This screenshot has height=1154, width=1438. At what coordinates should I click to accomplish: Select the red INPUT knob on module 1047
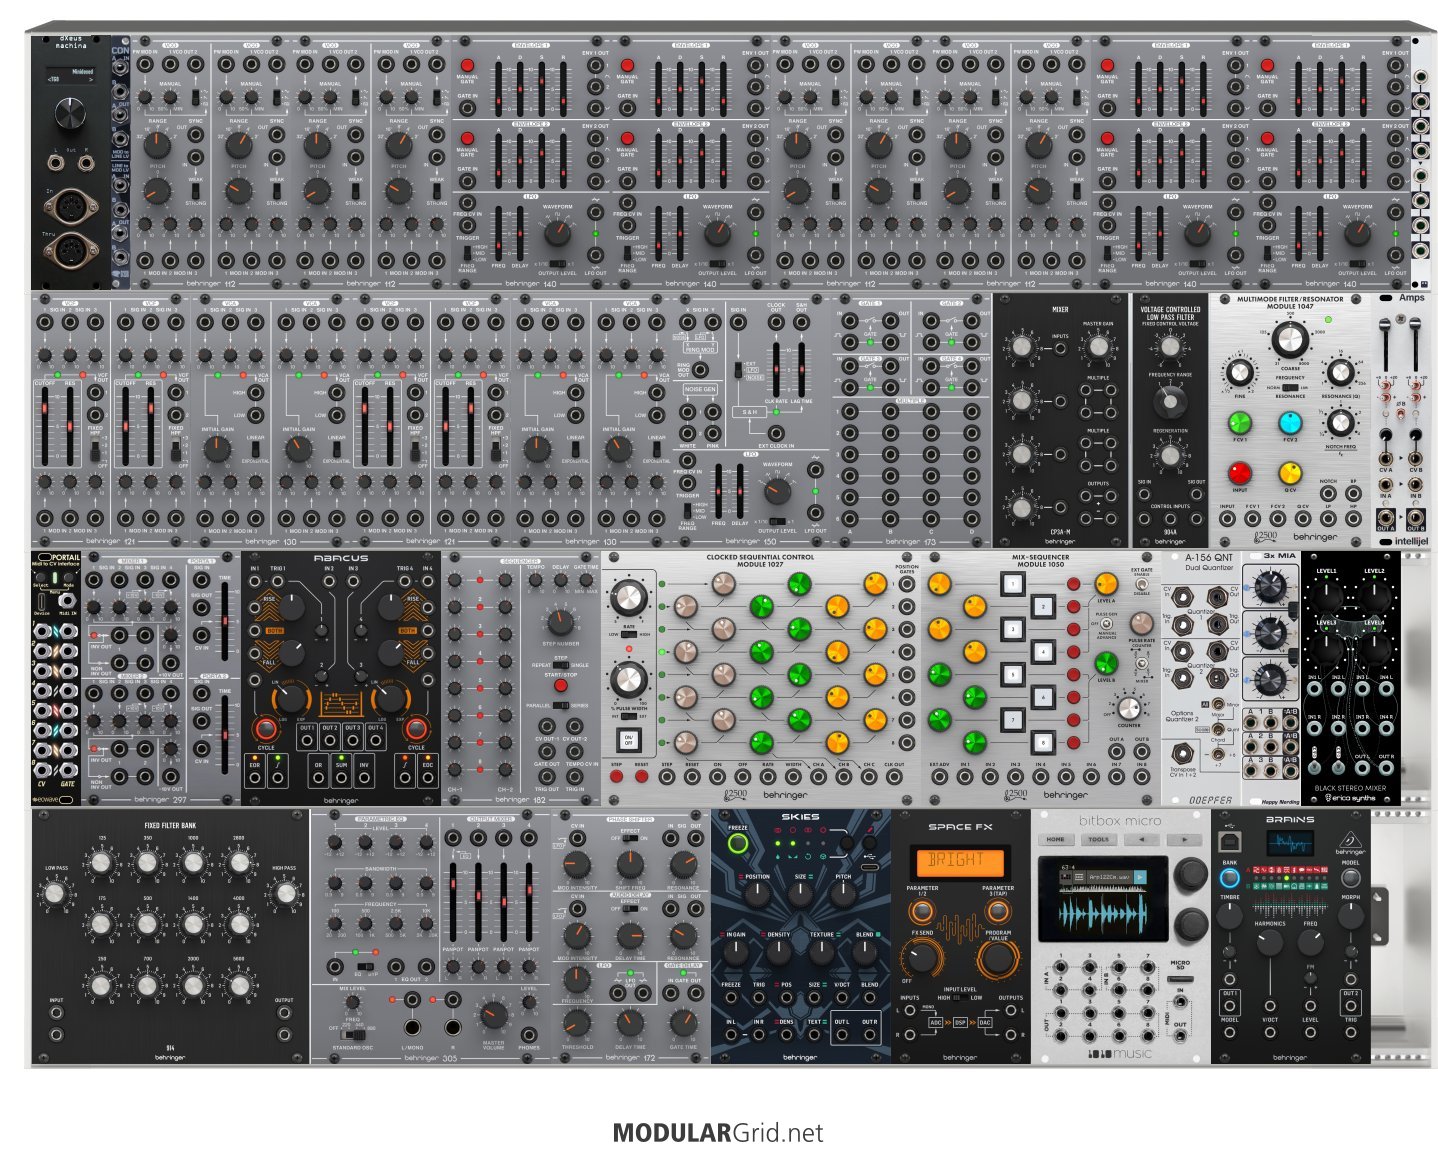click(1239, 472)
